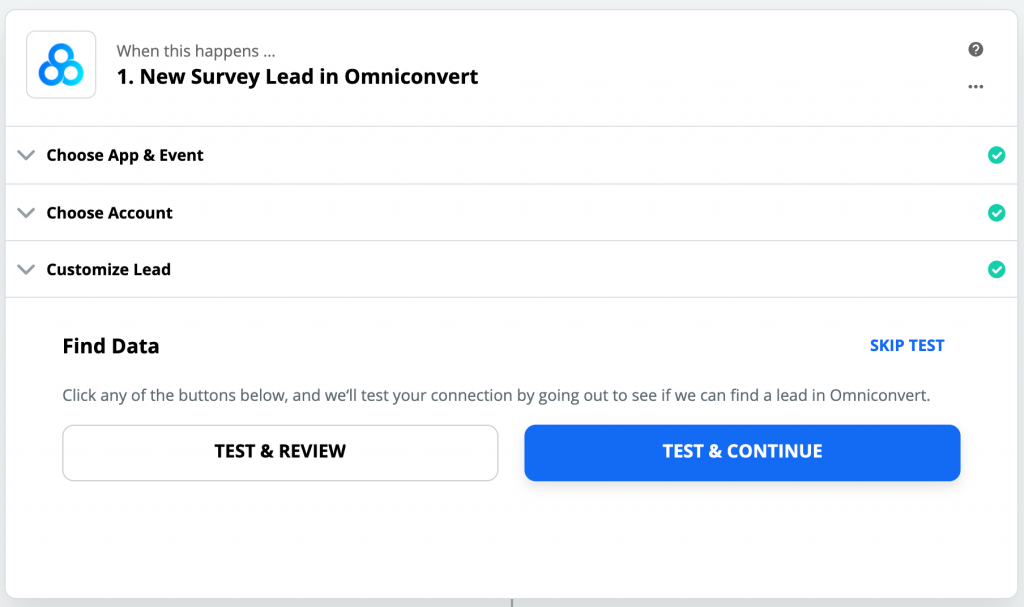Click the SKIP TEST link
The width and height of the screenshot is (1024, 607).
907,346
